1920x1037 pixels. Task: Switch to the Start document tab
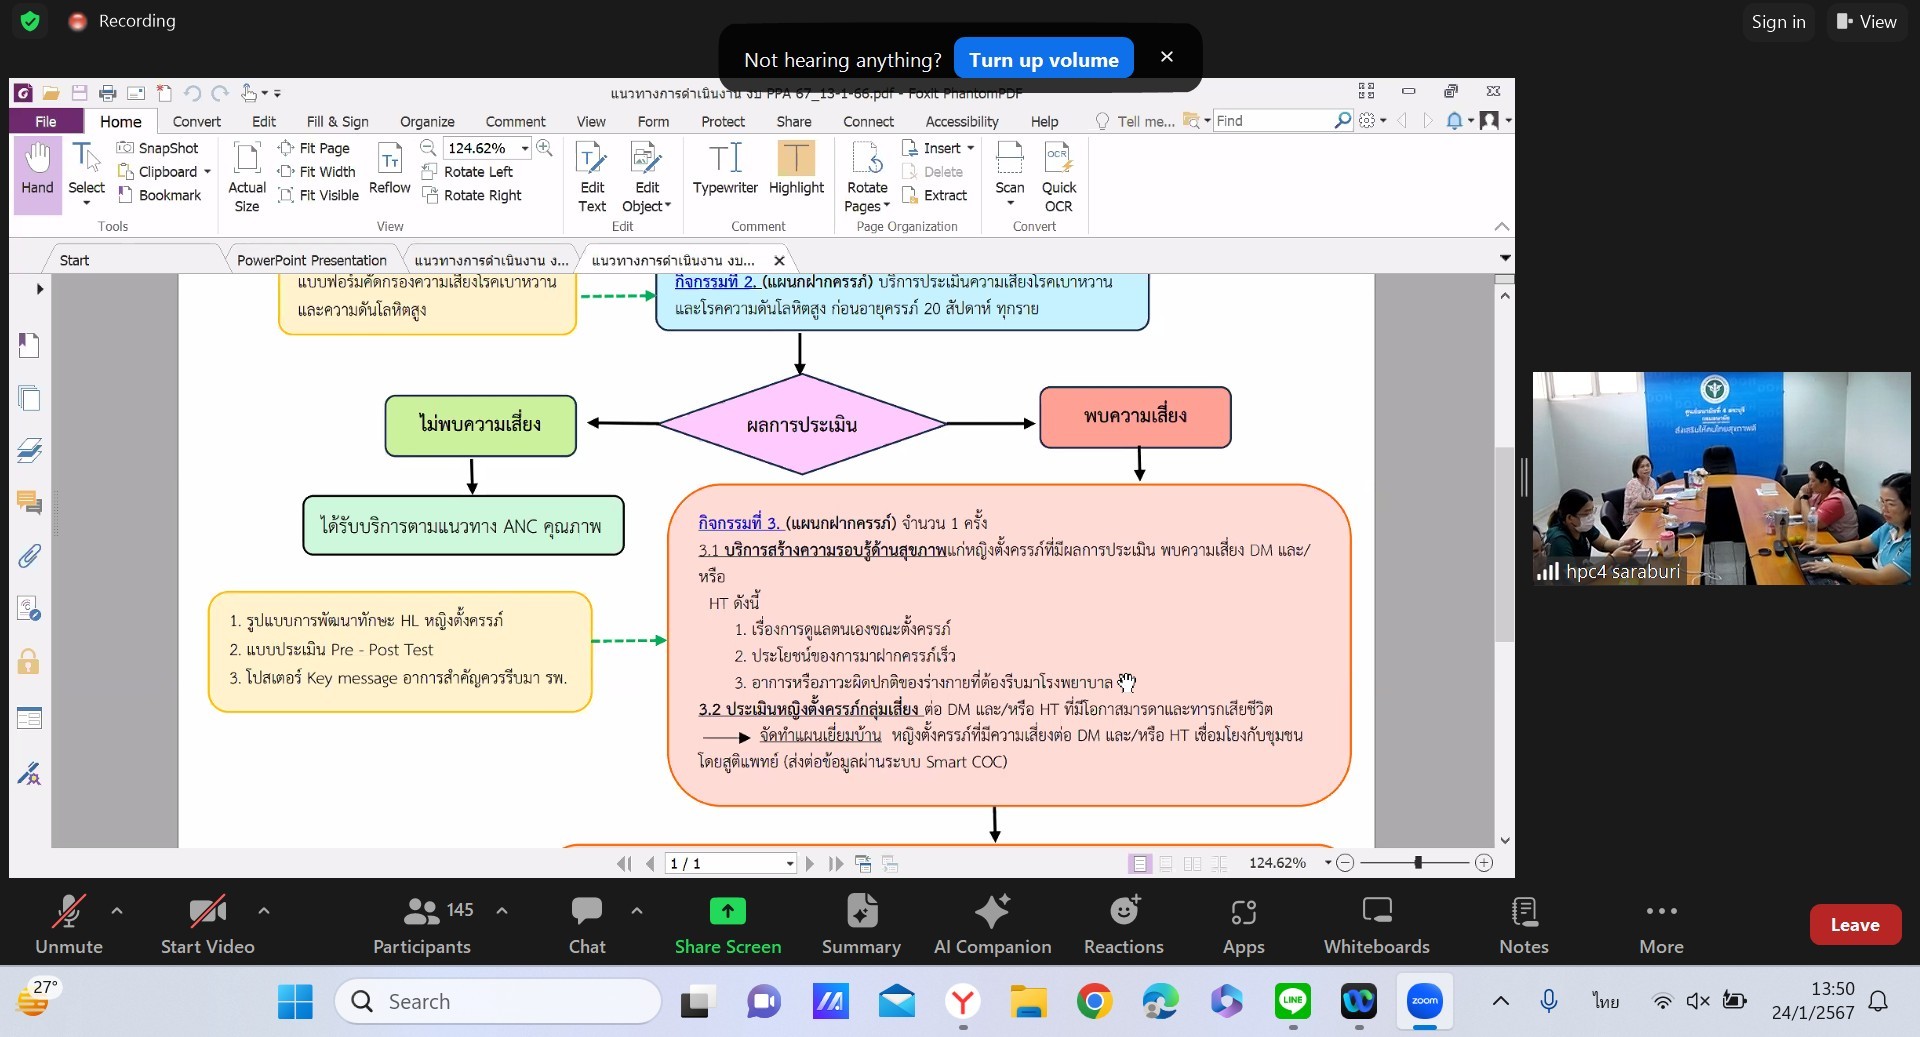[74, 260]
